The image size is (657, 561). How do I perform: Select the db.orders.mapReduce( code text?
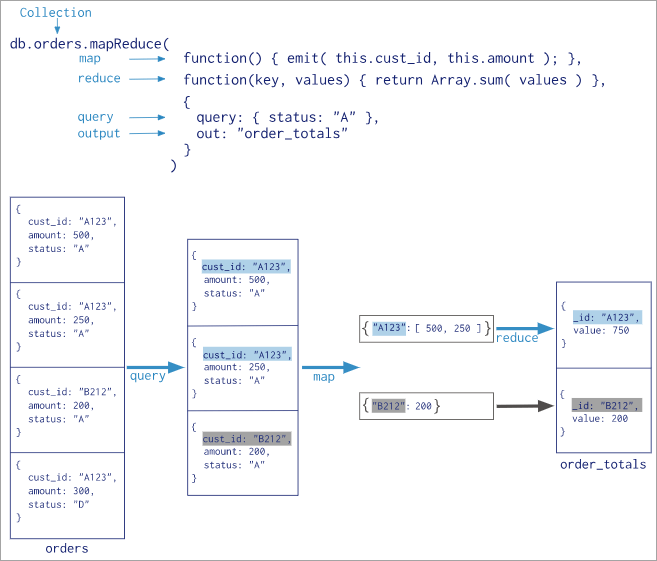90,44
